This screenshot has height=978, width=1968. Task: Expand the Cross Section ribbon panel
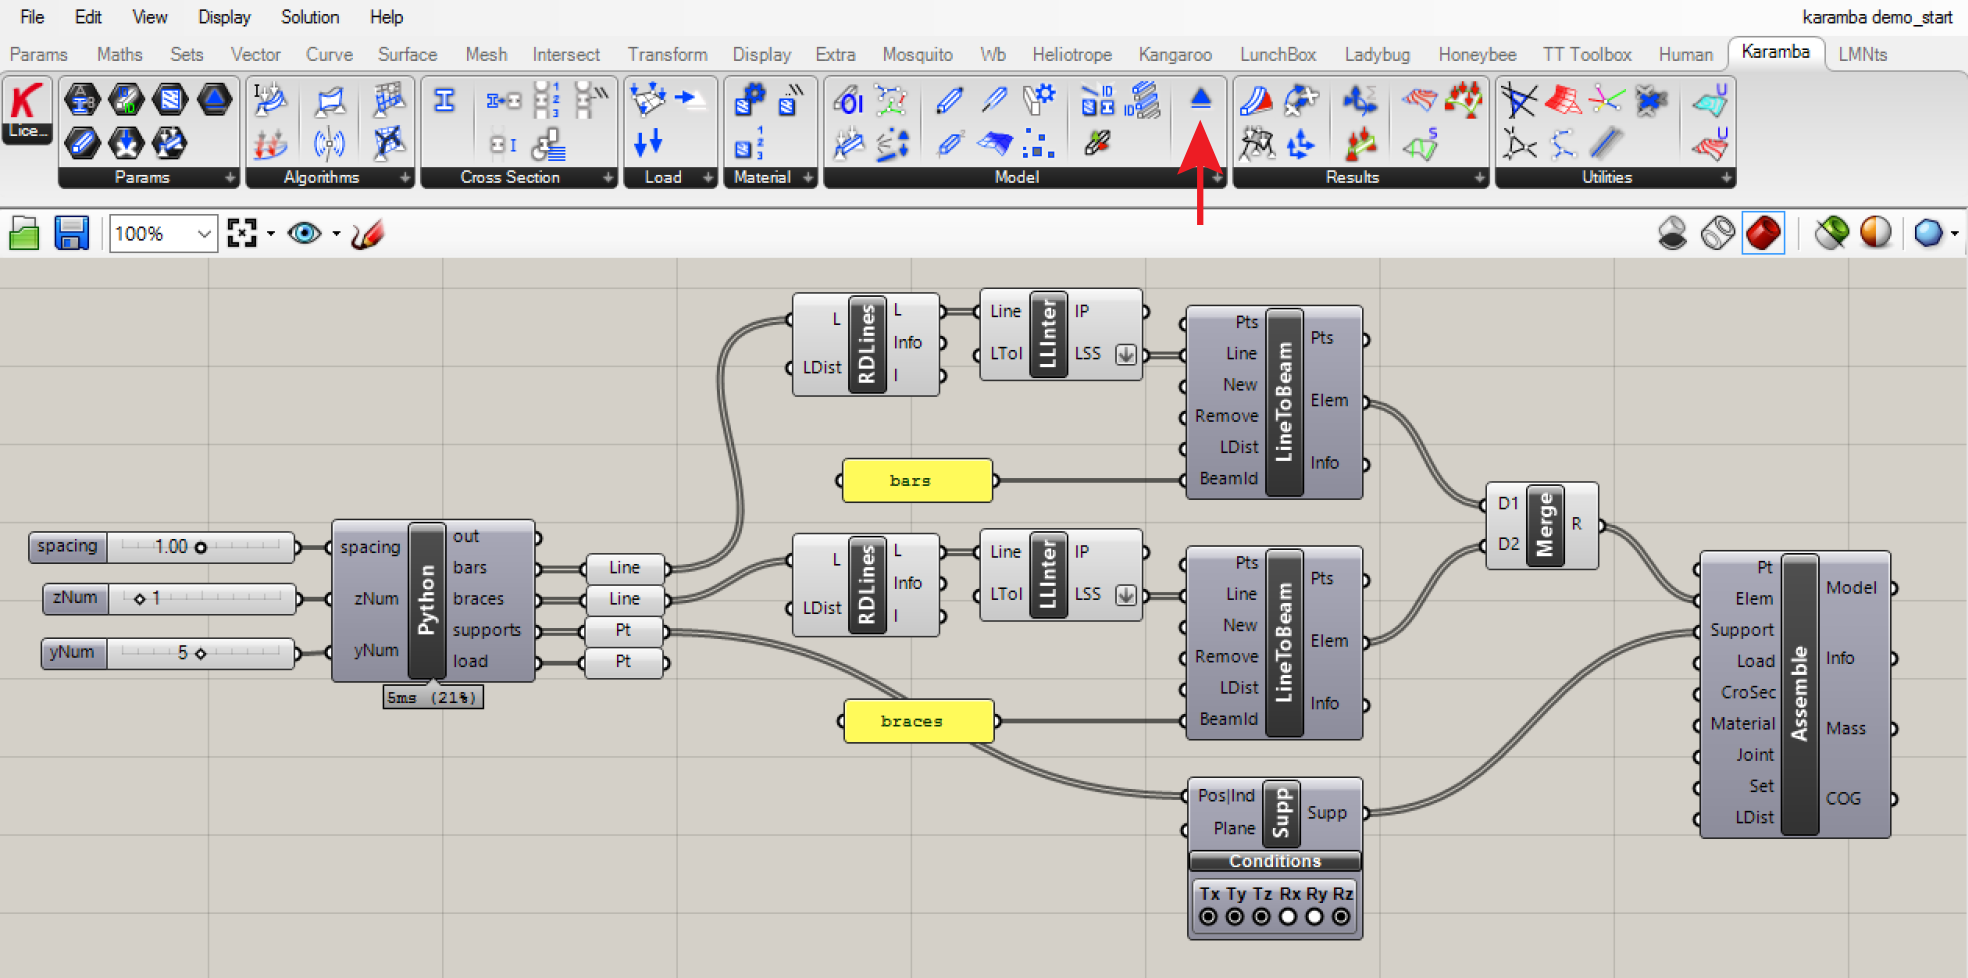coord(608,178)
